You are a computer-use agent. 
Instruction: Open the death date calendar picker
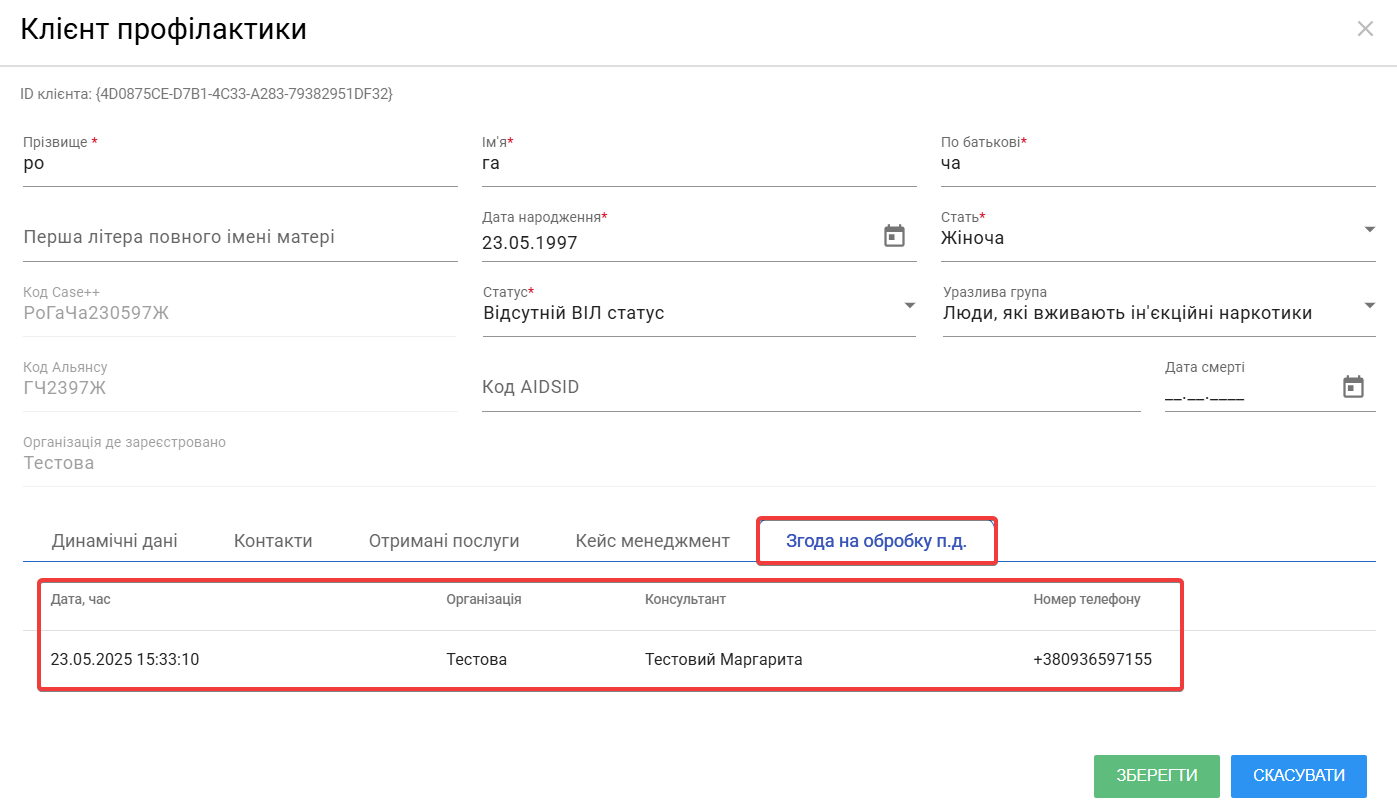pyautogui.click(x=1353, y=387)
